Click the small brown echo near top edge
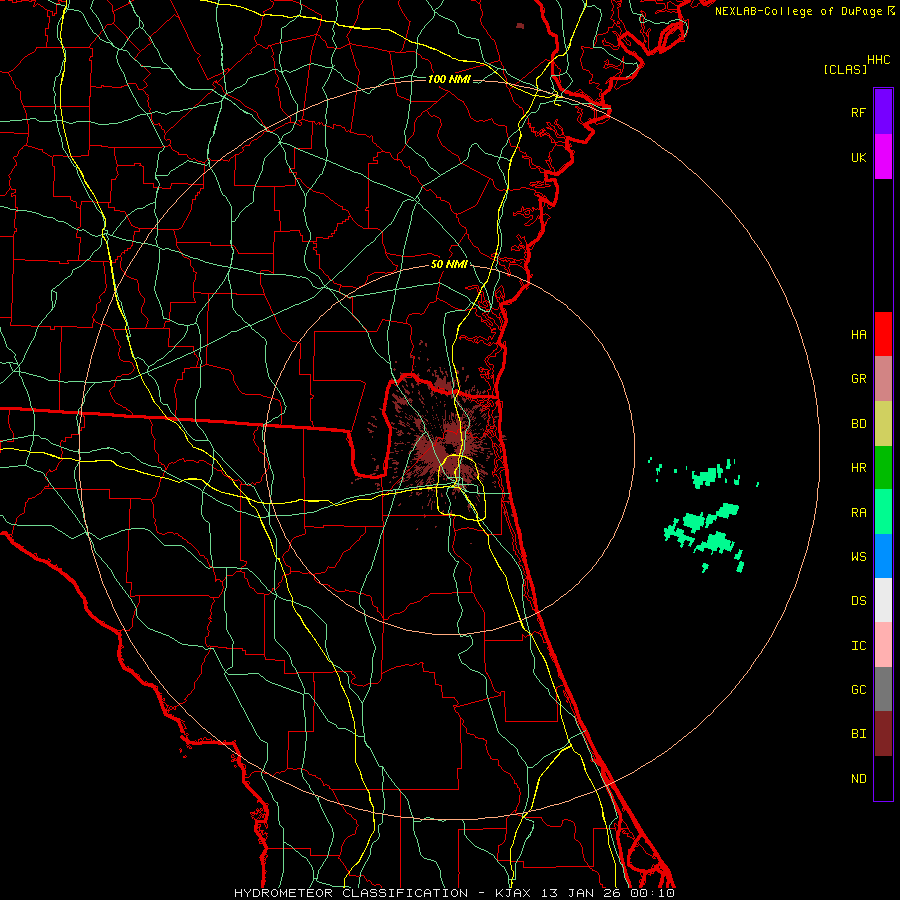The image size is (900, 900). point(520,26)
